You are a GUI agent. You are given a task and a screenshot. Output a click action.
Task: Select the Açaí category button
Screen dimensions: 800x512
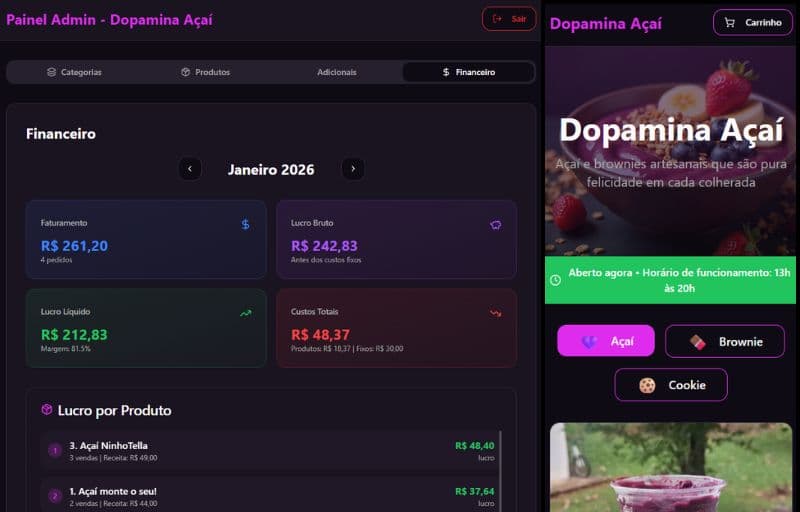click(x=606, y=341)
